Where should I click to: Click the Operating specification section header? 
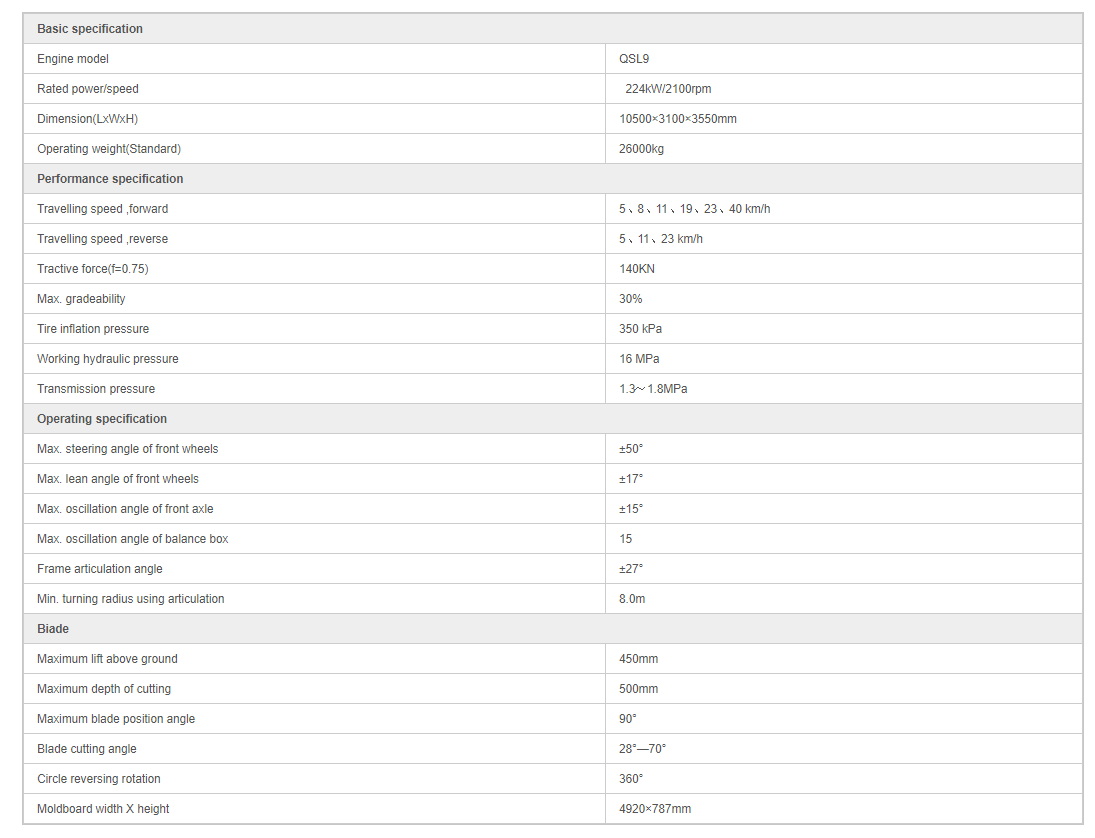pyautogui.click(x=101, y=419)
